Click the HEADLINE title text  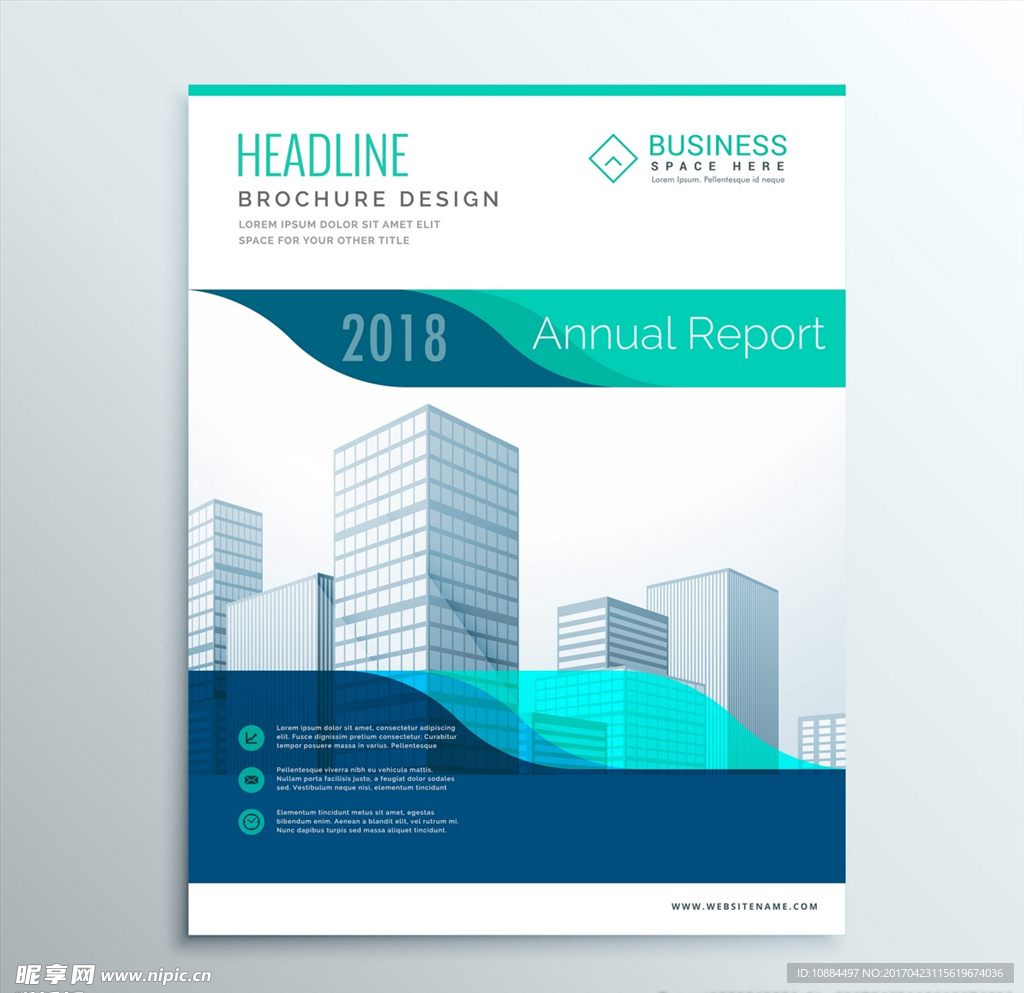[x=323, y=155]
